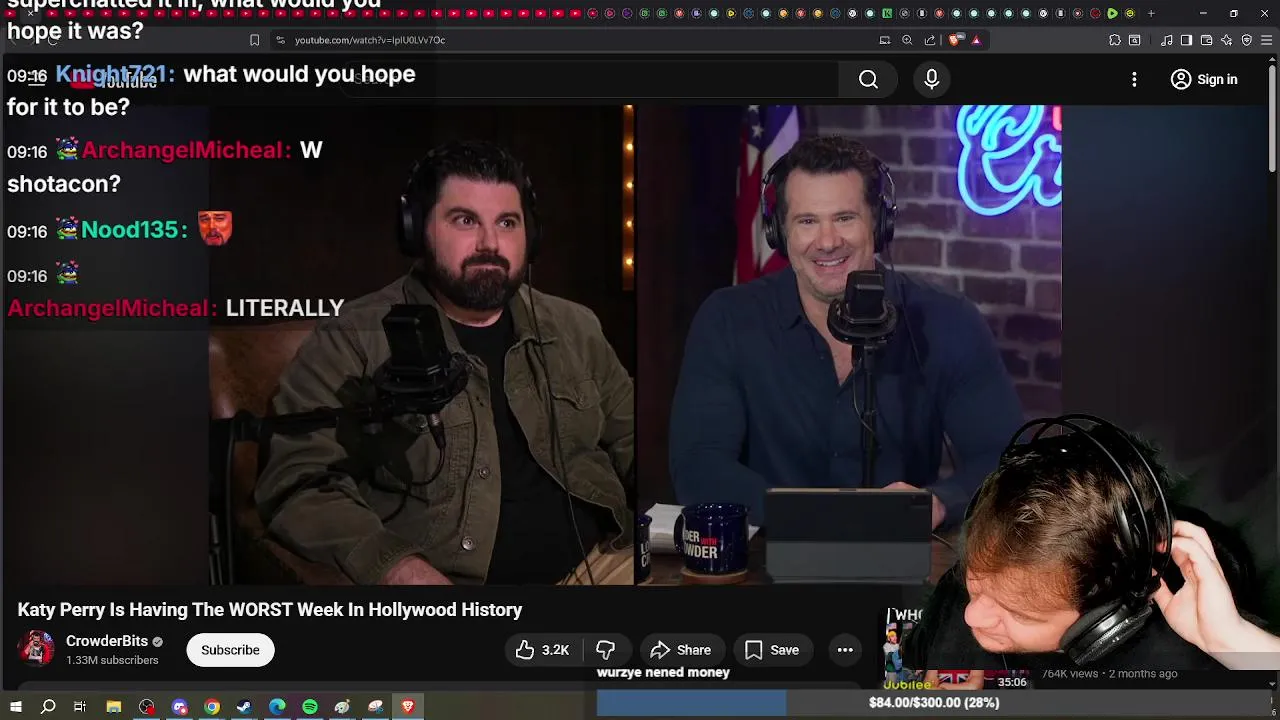Click the browser address bar URL
The height and width of the screenshot is (720, 1280).
370,40
